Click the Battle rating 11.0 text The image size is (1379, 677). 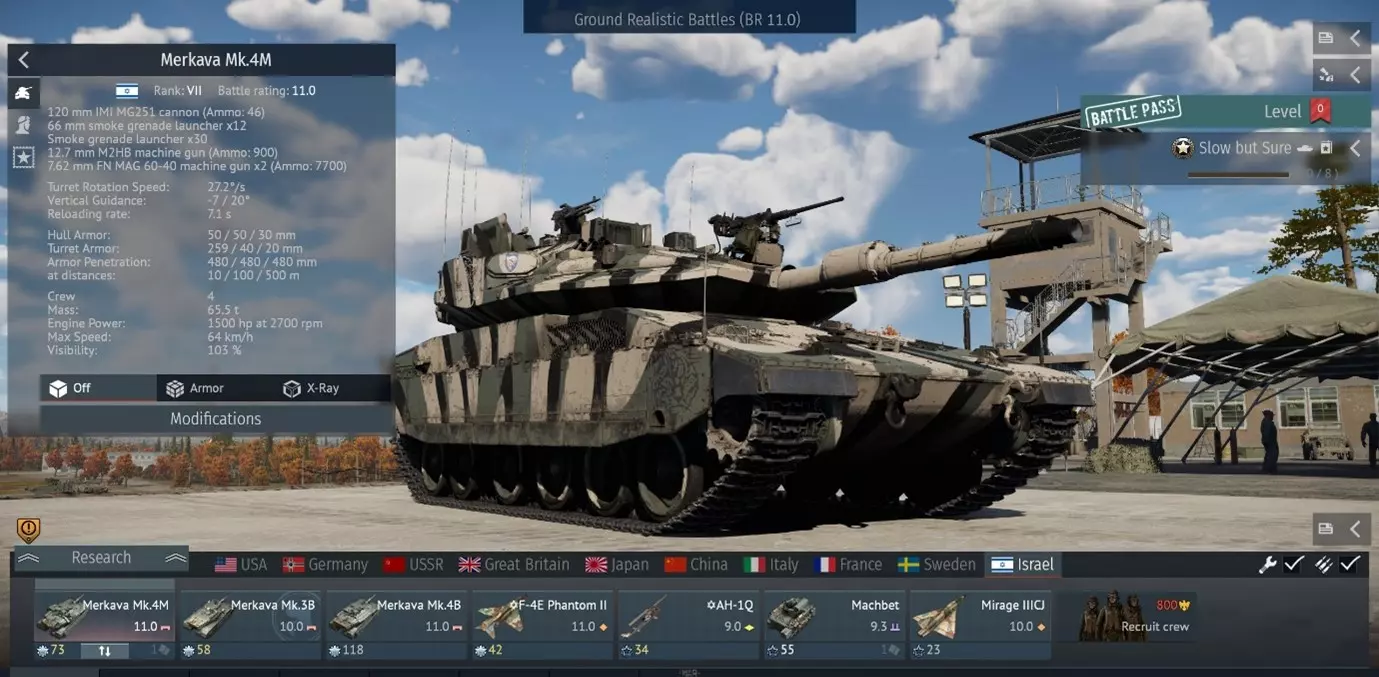tap(266, 90)
